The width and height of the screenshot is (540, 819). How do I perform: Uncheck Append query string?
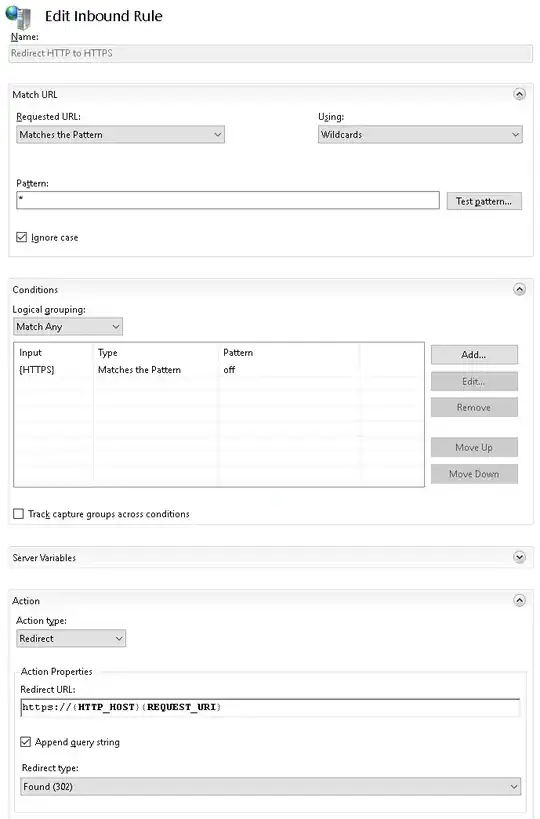coord(25,742)
